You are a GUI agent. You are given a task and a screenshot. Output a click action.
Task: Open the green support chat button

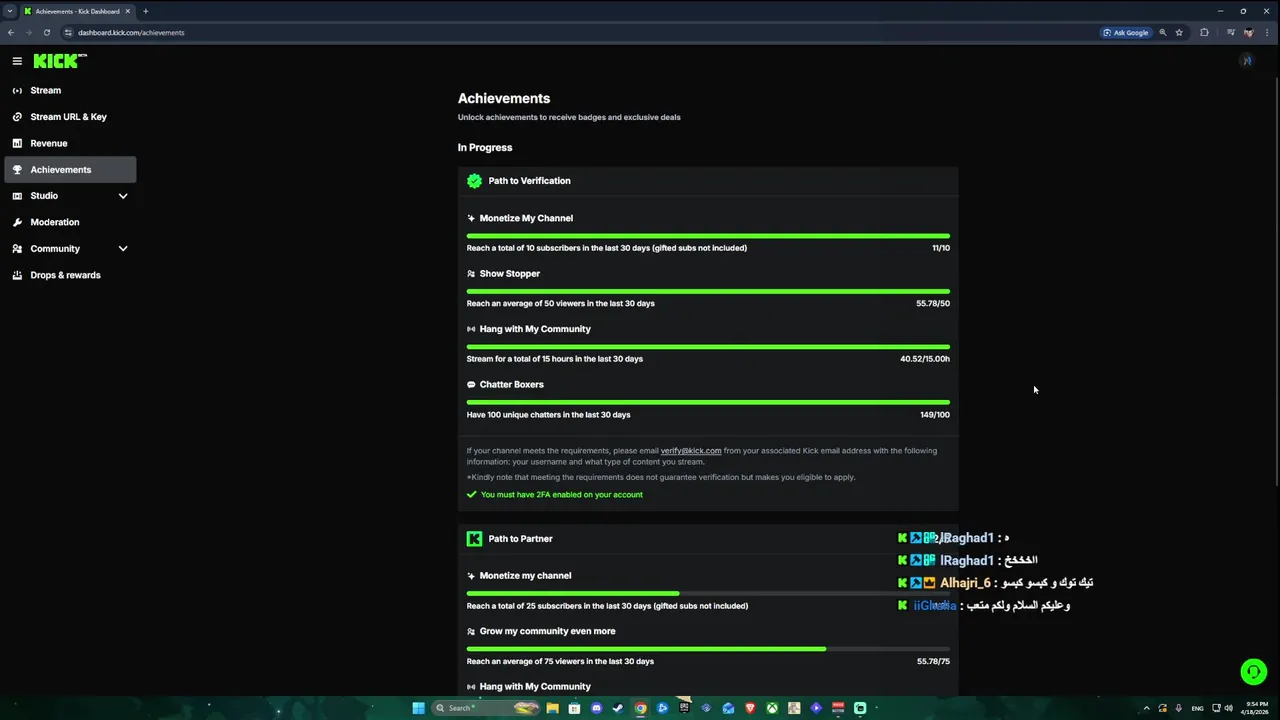click(x=1254, y=672)
